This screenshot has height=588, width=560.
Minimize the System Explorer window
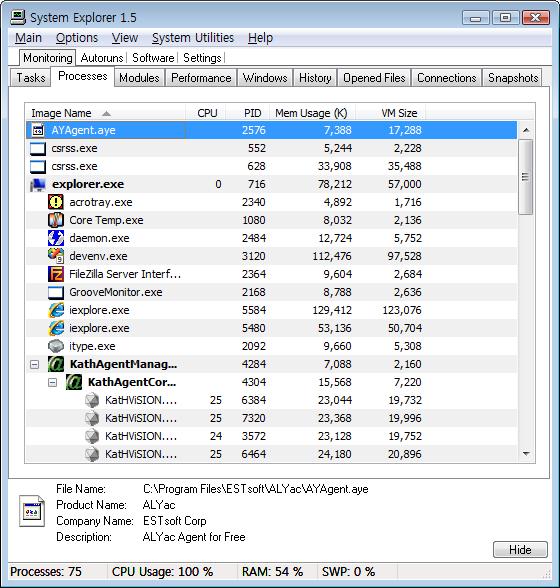(x=476, y=18)
